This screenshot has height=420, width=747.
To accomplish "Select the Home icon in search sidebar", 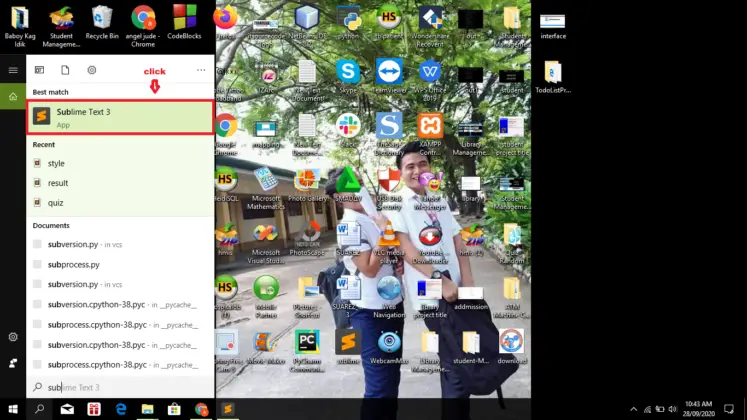I will tap(13, 96).
